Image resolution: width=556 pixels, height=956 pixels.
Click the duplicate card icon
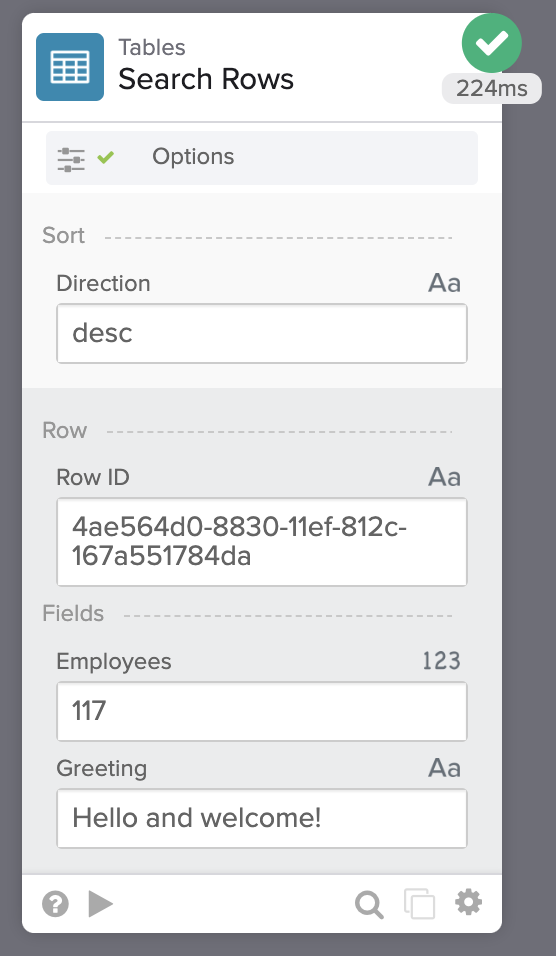tap(419, 904)
